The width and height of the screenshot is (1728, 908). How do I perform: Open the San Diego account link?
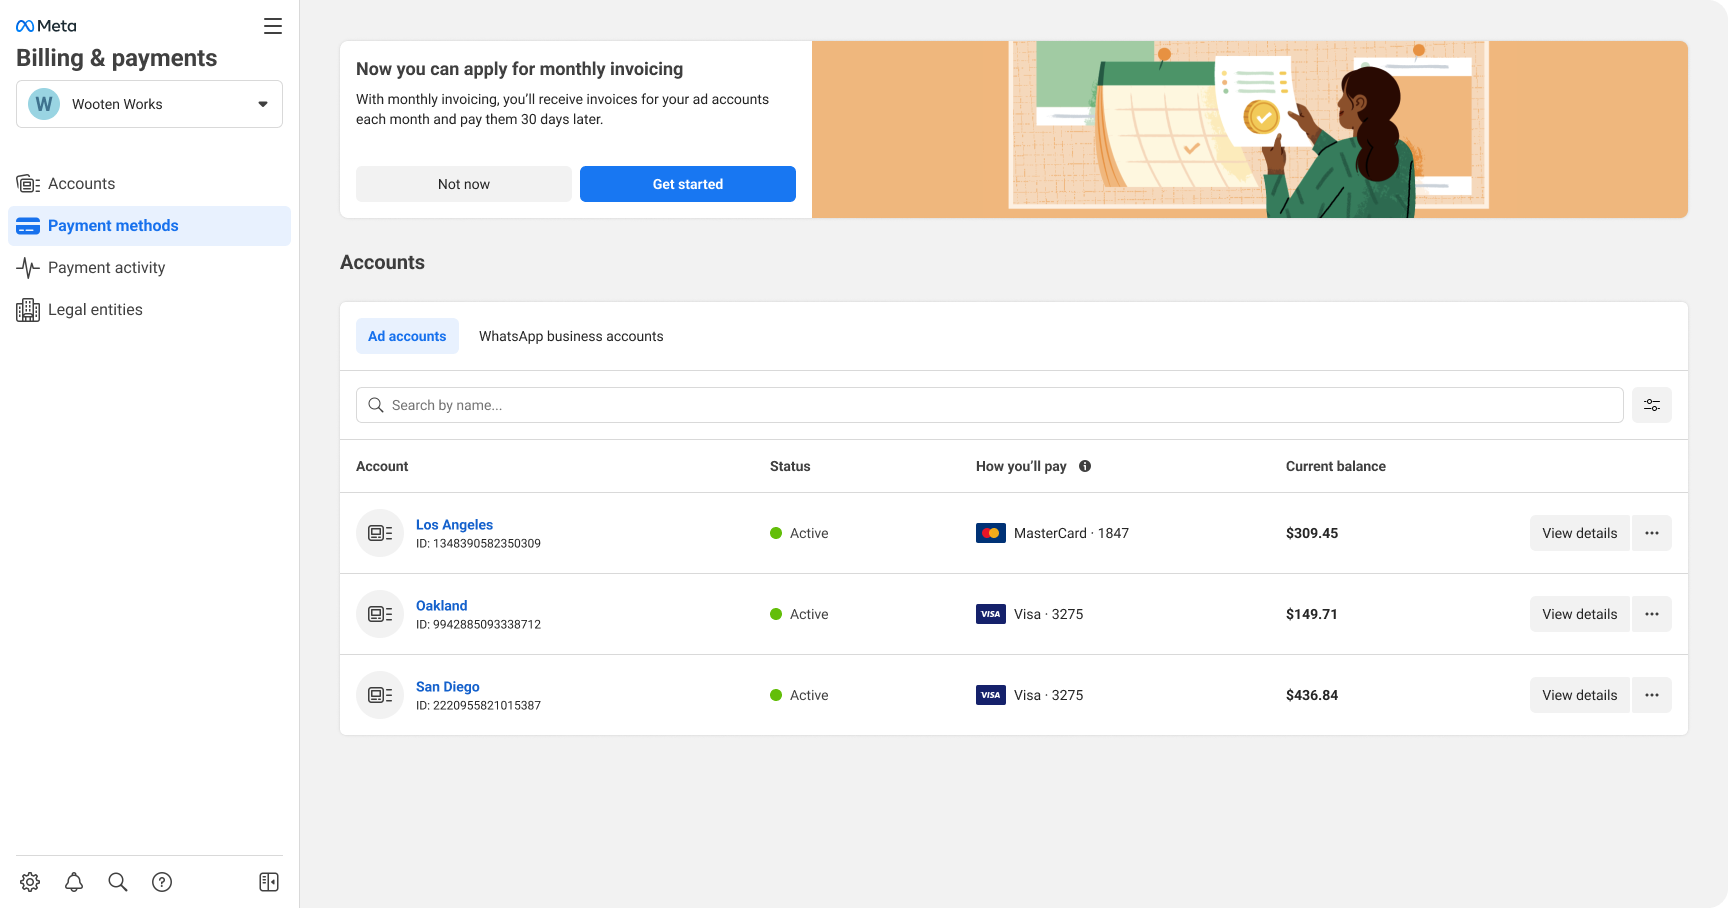tap(448, 687)
